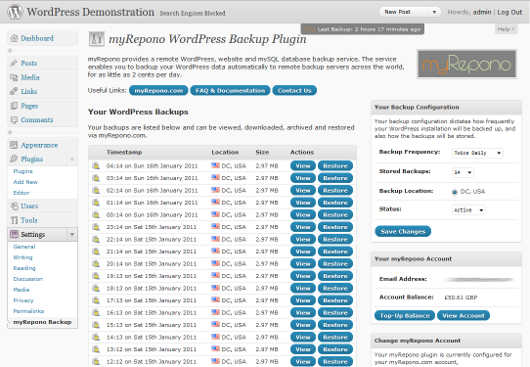Click the Users icon in sidebar
This screenshot has width=530, height=367.
14,206
